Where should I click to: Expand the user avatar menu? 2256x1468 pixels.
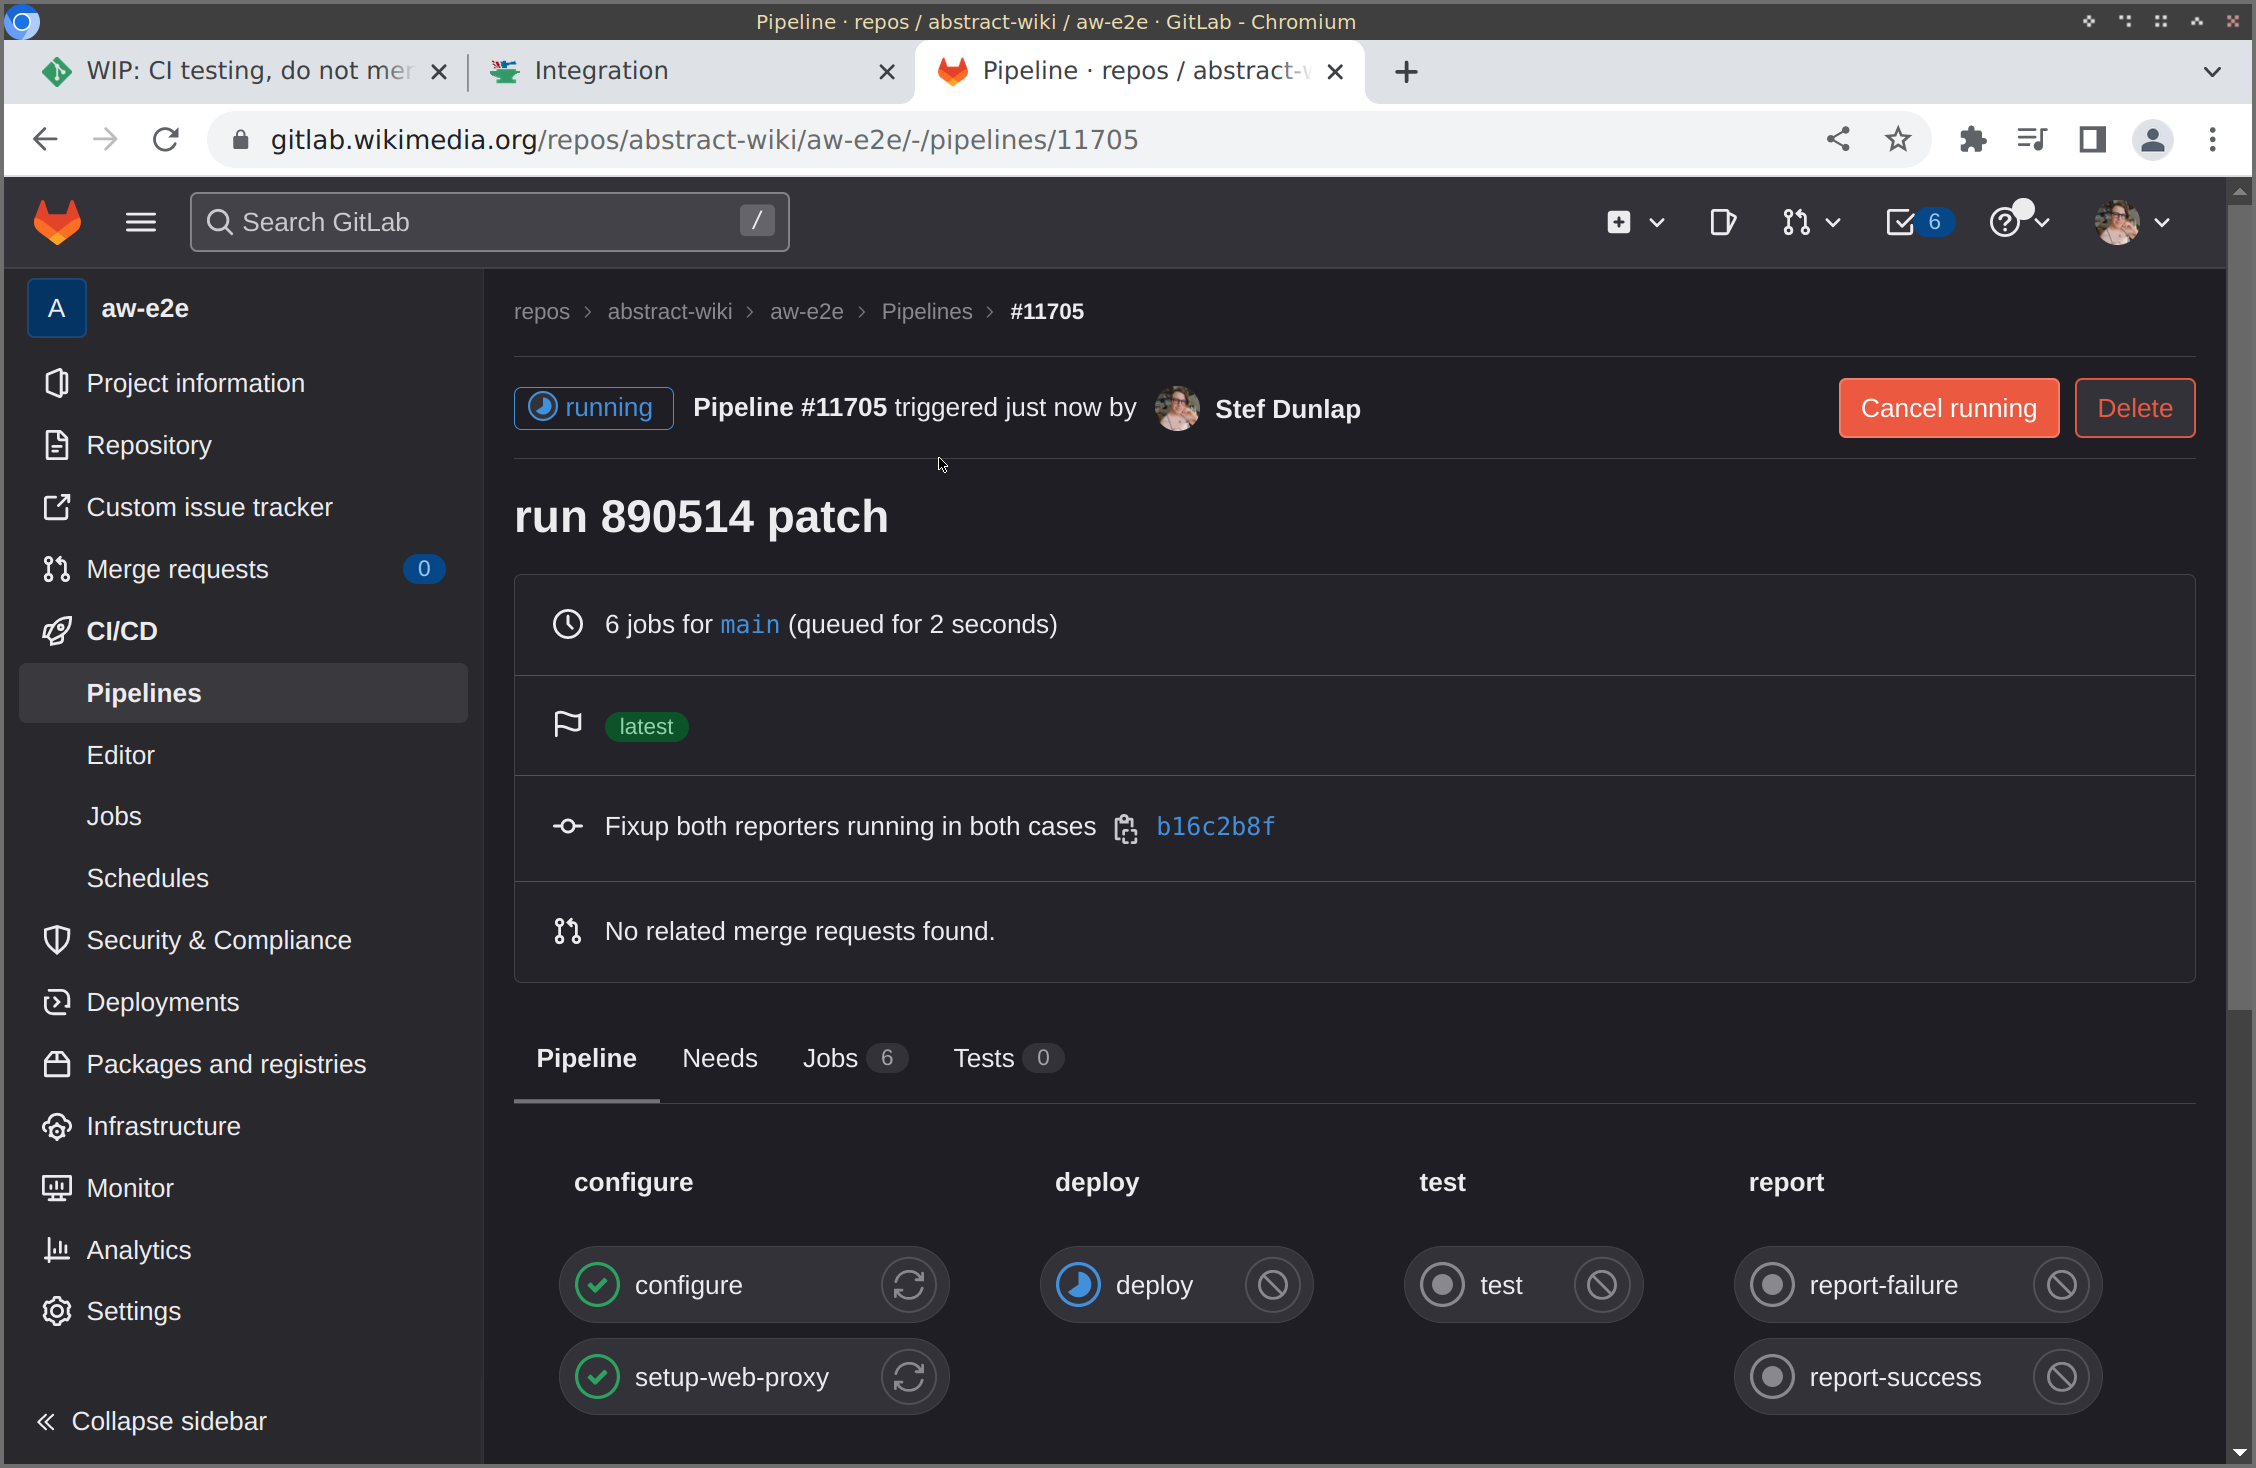point(2132,222)
